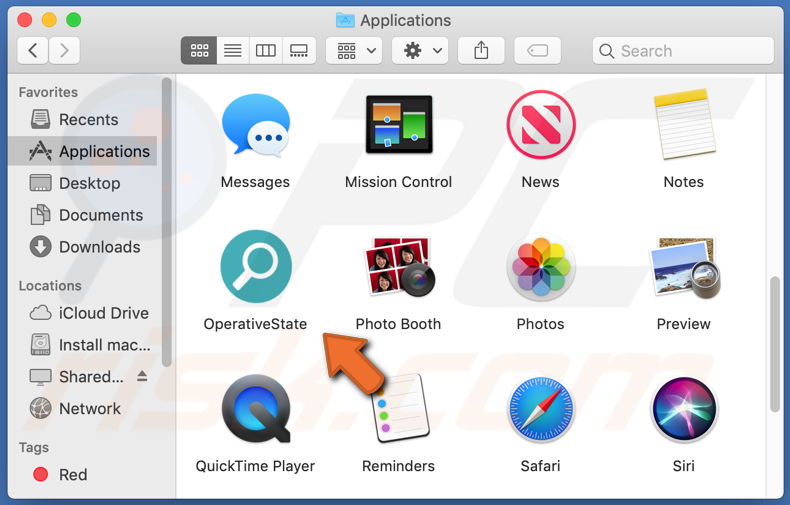Click the Photos app icon
790x505 pixels.
[541, 267]
